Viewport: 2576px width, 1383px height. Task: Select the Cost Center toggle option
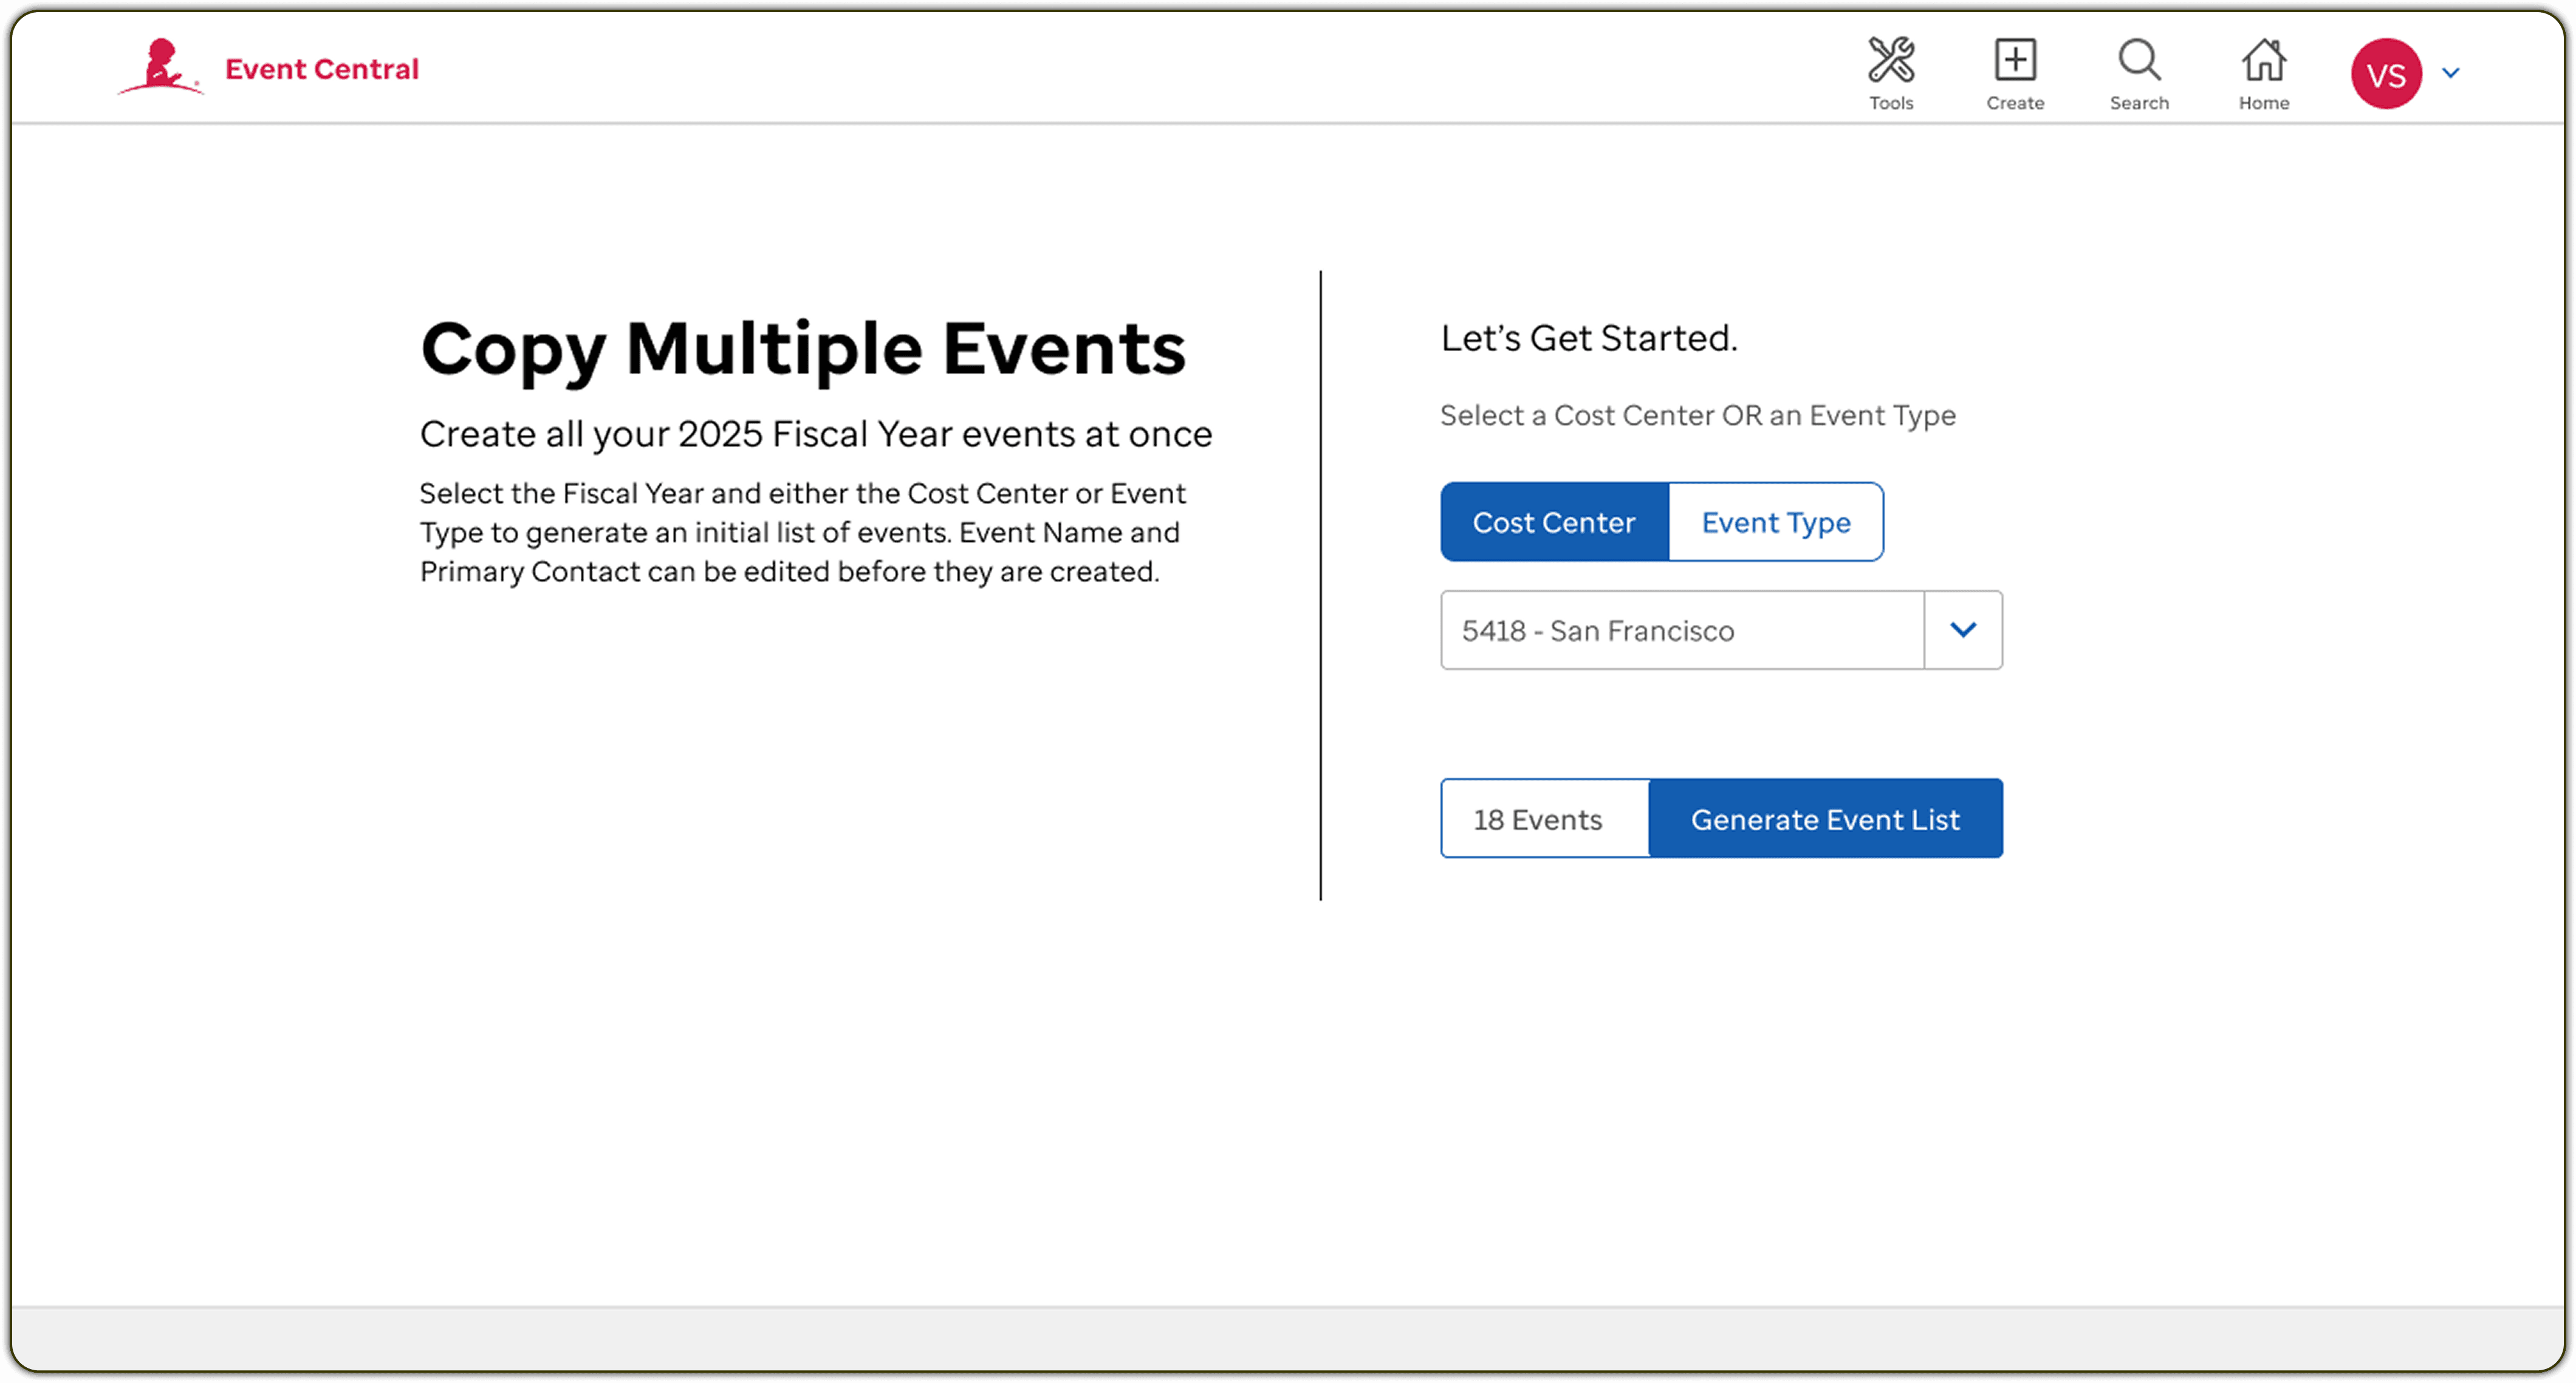click(x=1554, y=522)
